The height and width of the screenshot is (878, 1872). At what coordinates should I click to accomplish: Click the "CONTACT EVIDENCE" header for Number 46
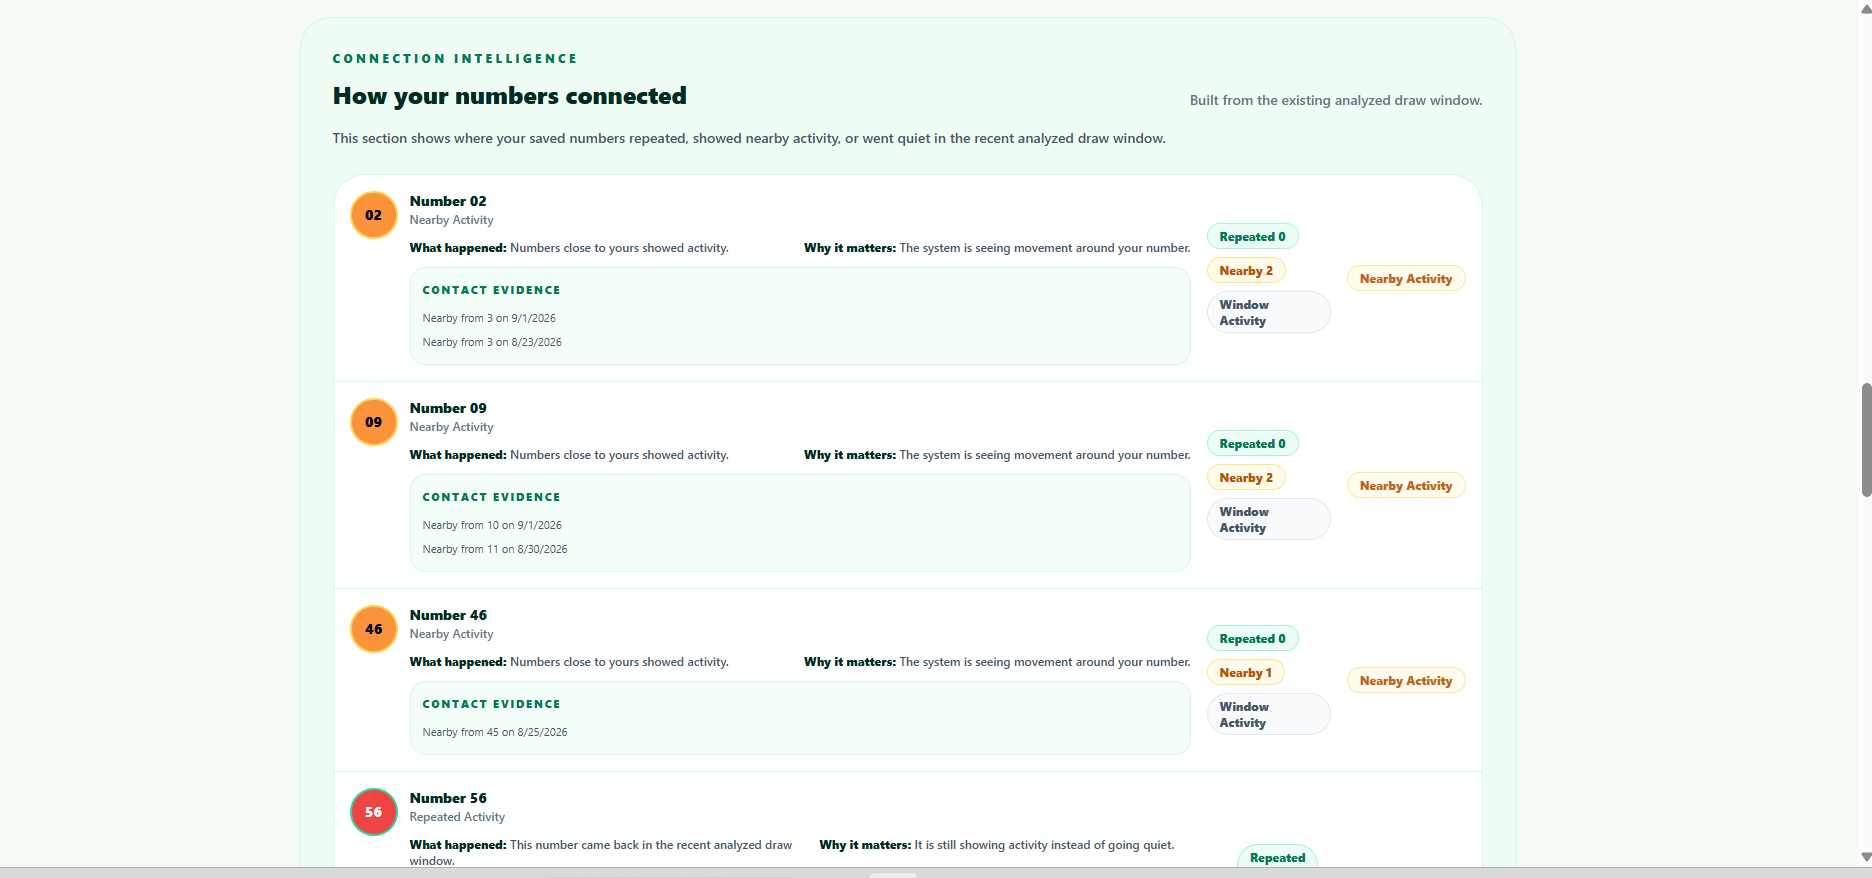pos(491,704)
